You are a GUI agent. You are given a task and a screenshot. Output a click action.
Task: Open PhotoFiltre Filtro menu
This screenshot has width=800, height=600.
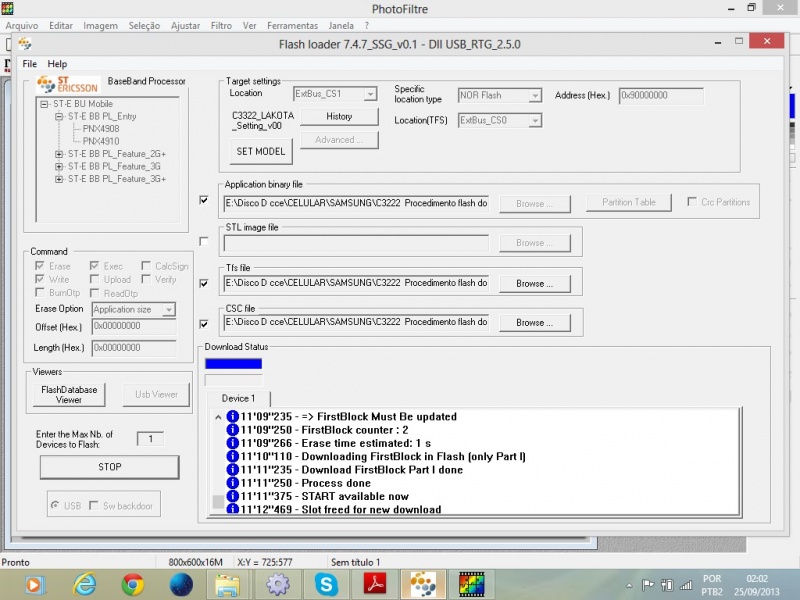pyautogui.click(x=221, y=26)
